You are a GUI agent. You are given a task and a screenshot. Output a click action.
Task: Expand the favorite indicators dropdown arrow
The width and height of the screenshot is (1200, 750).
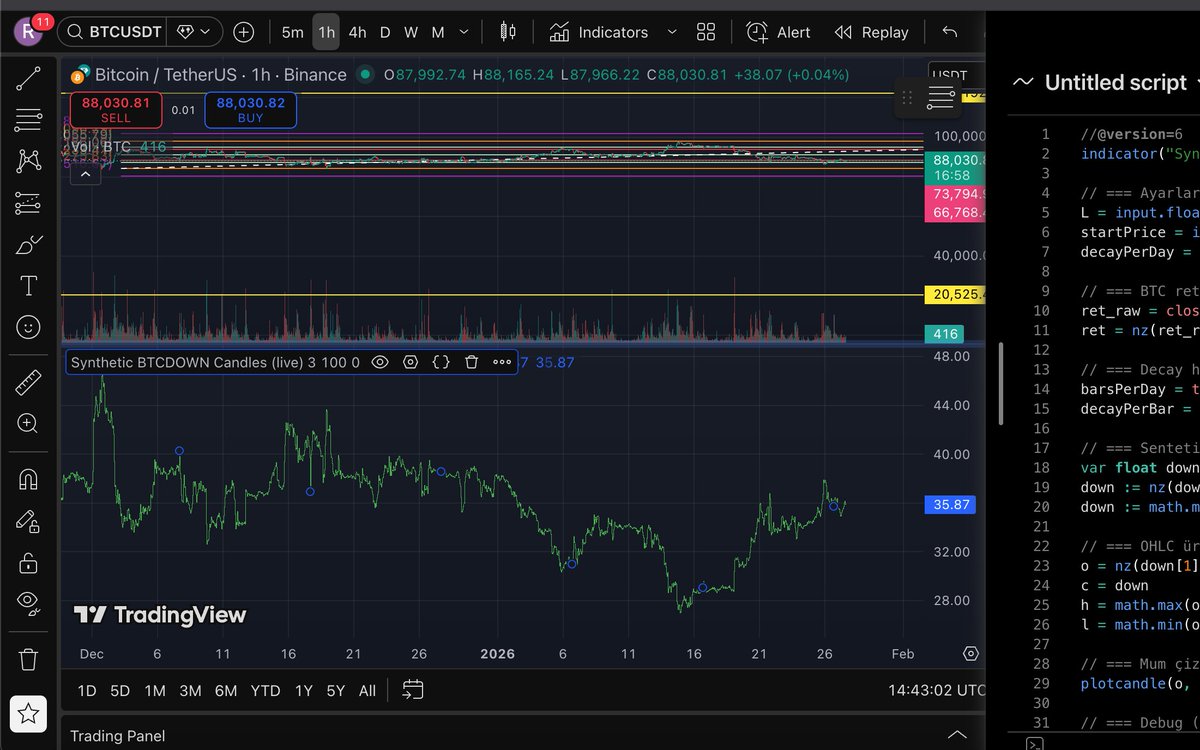[671, 32]
